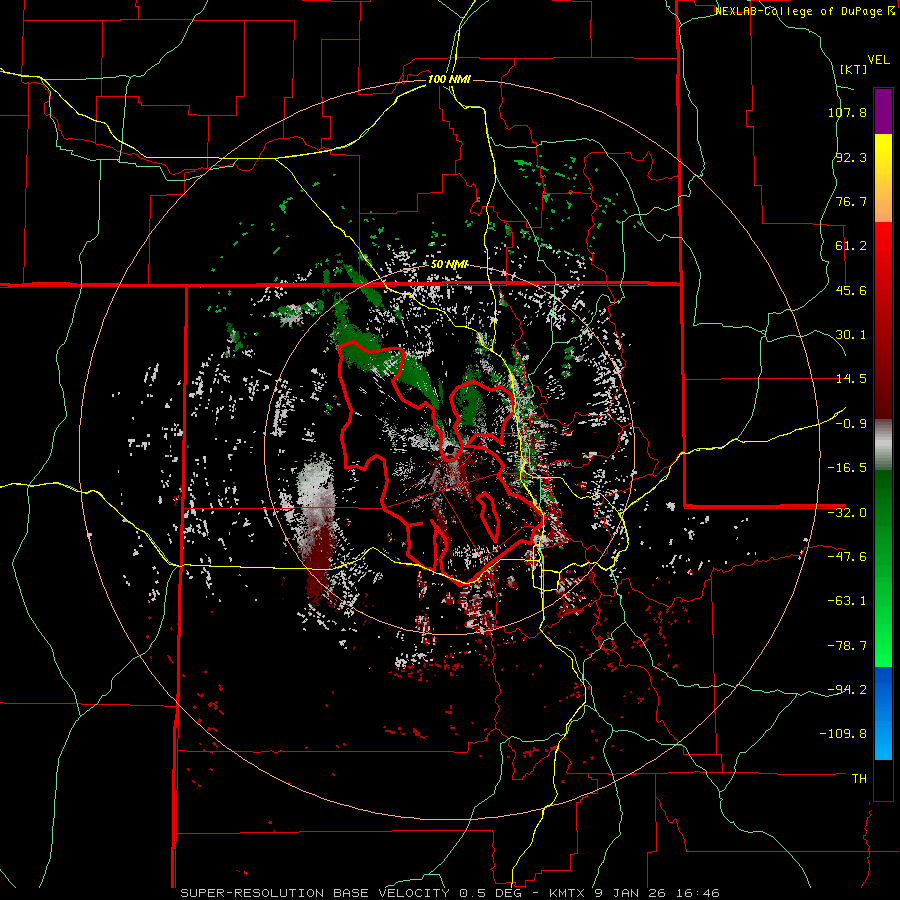Select the -109.8 legend value
The width and height of the screenshot is (900, 900).
[x=843, y=734]
